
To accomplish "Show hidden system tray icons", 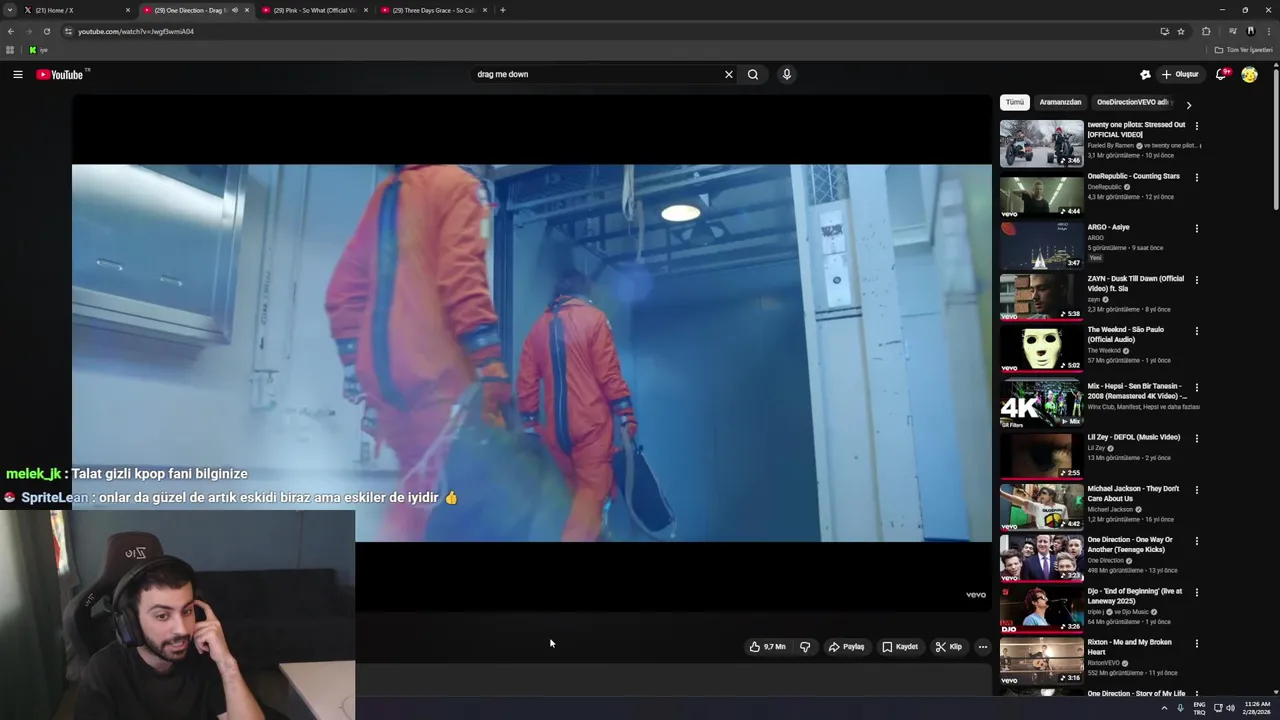I will [x=1164, y=708].
